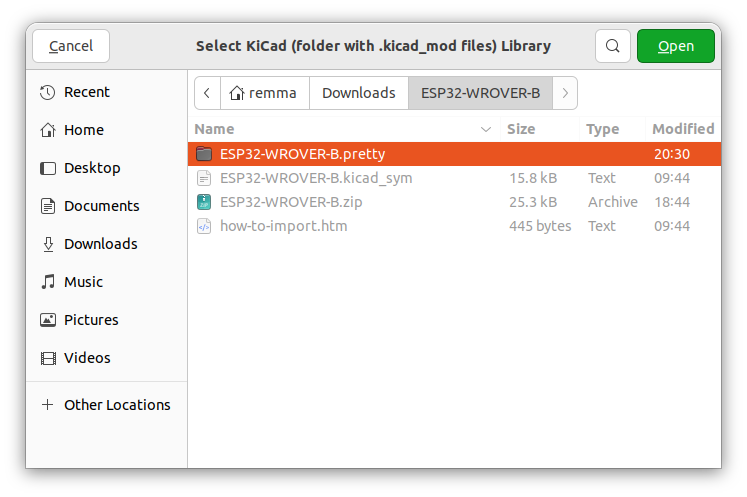Select the ESP32-WROVER-B.pretty folder icon
Screen dimensions: 747x497
click(204, 154)
